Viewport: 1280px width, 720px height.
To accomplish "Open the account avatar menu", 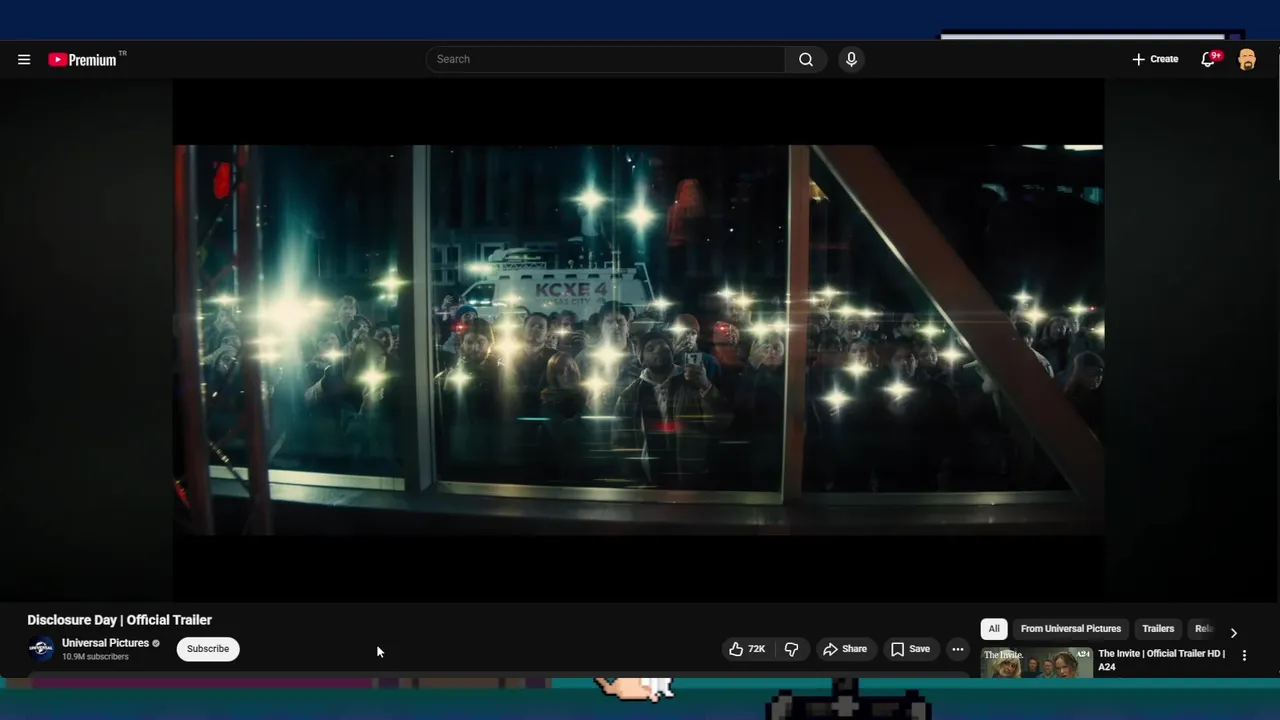I will (1247, 59).
